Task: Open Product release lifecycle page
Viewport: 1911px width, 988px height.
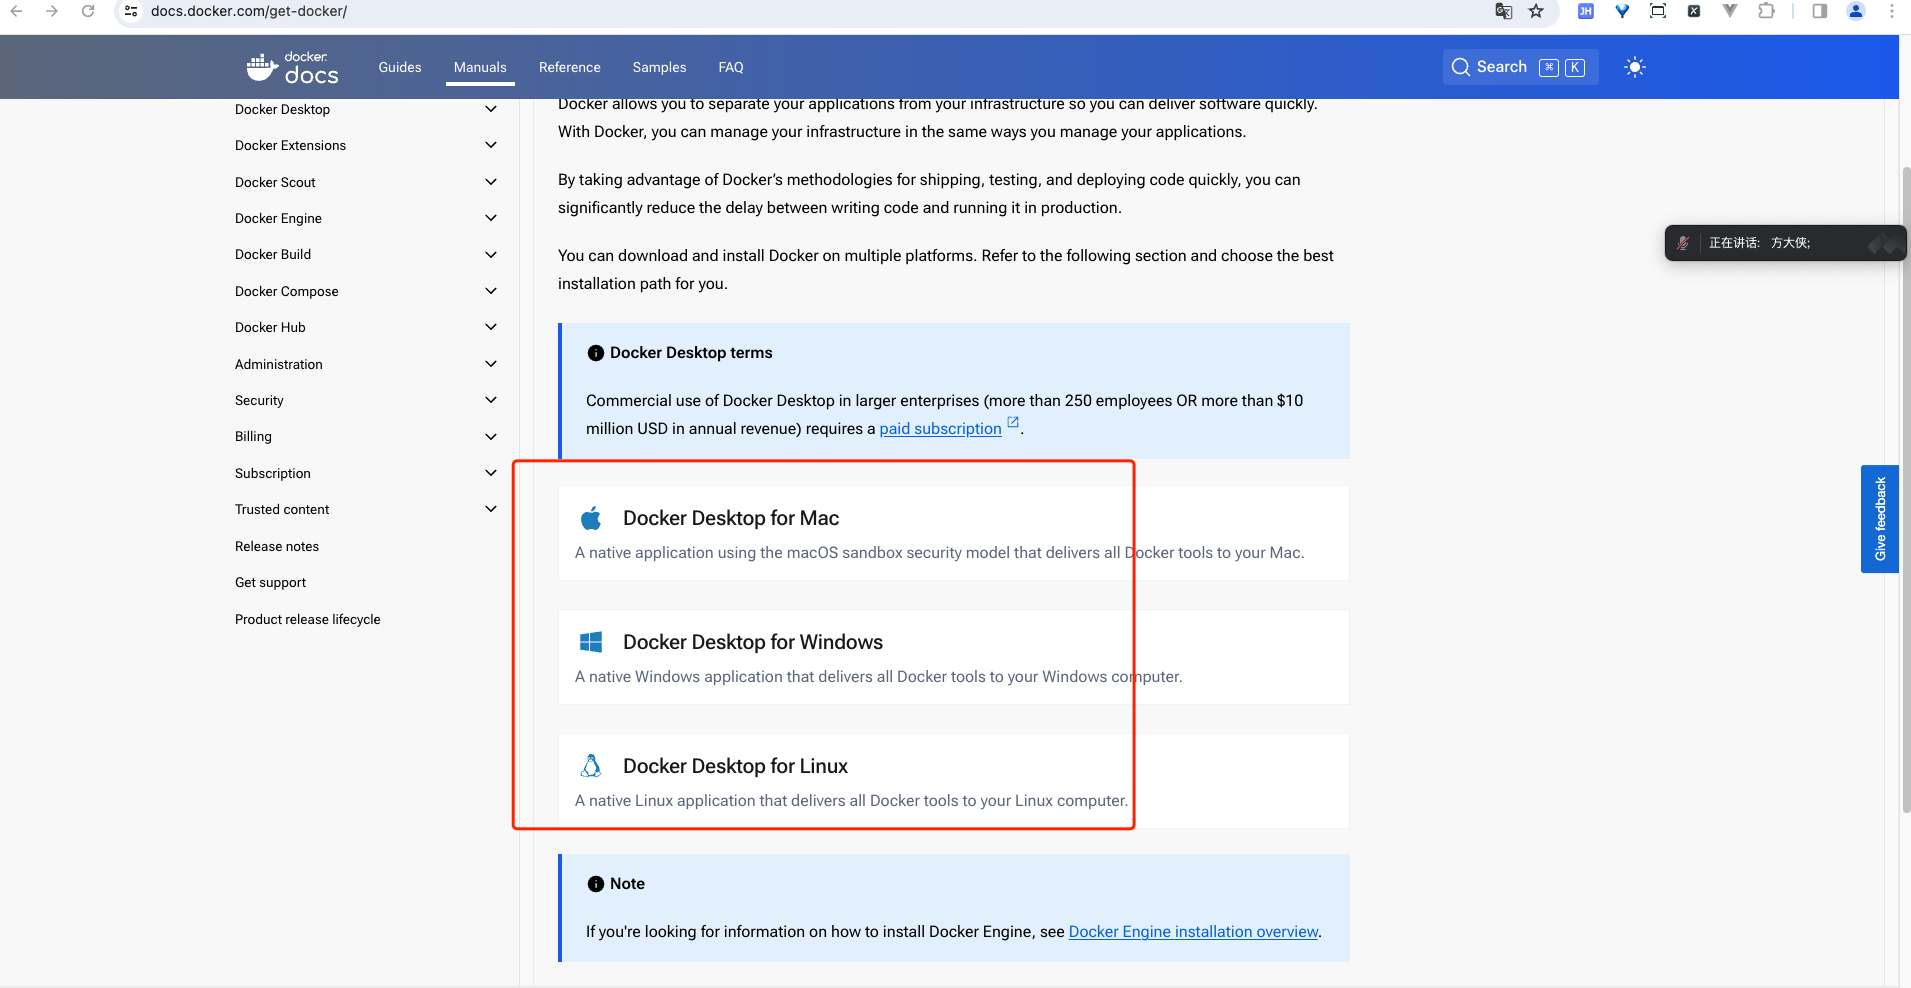Action: [x=308, y=619]
